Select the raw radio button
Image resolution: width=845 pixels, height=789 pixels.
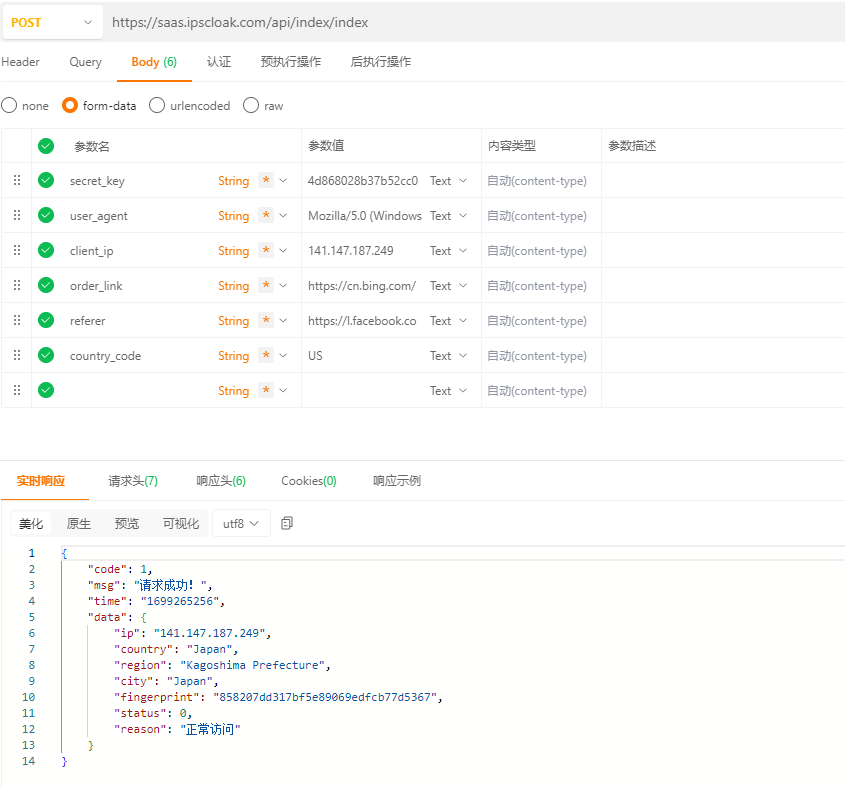click(x=251, y=105)
